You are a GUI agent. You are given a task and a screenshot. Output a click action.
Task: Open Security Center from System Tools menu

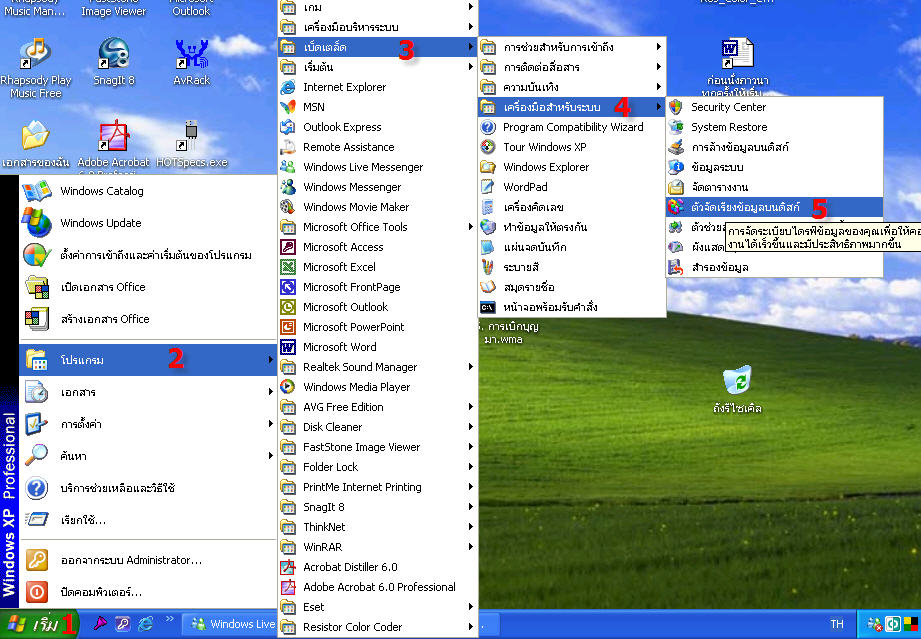click(x=775, y=107)
